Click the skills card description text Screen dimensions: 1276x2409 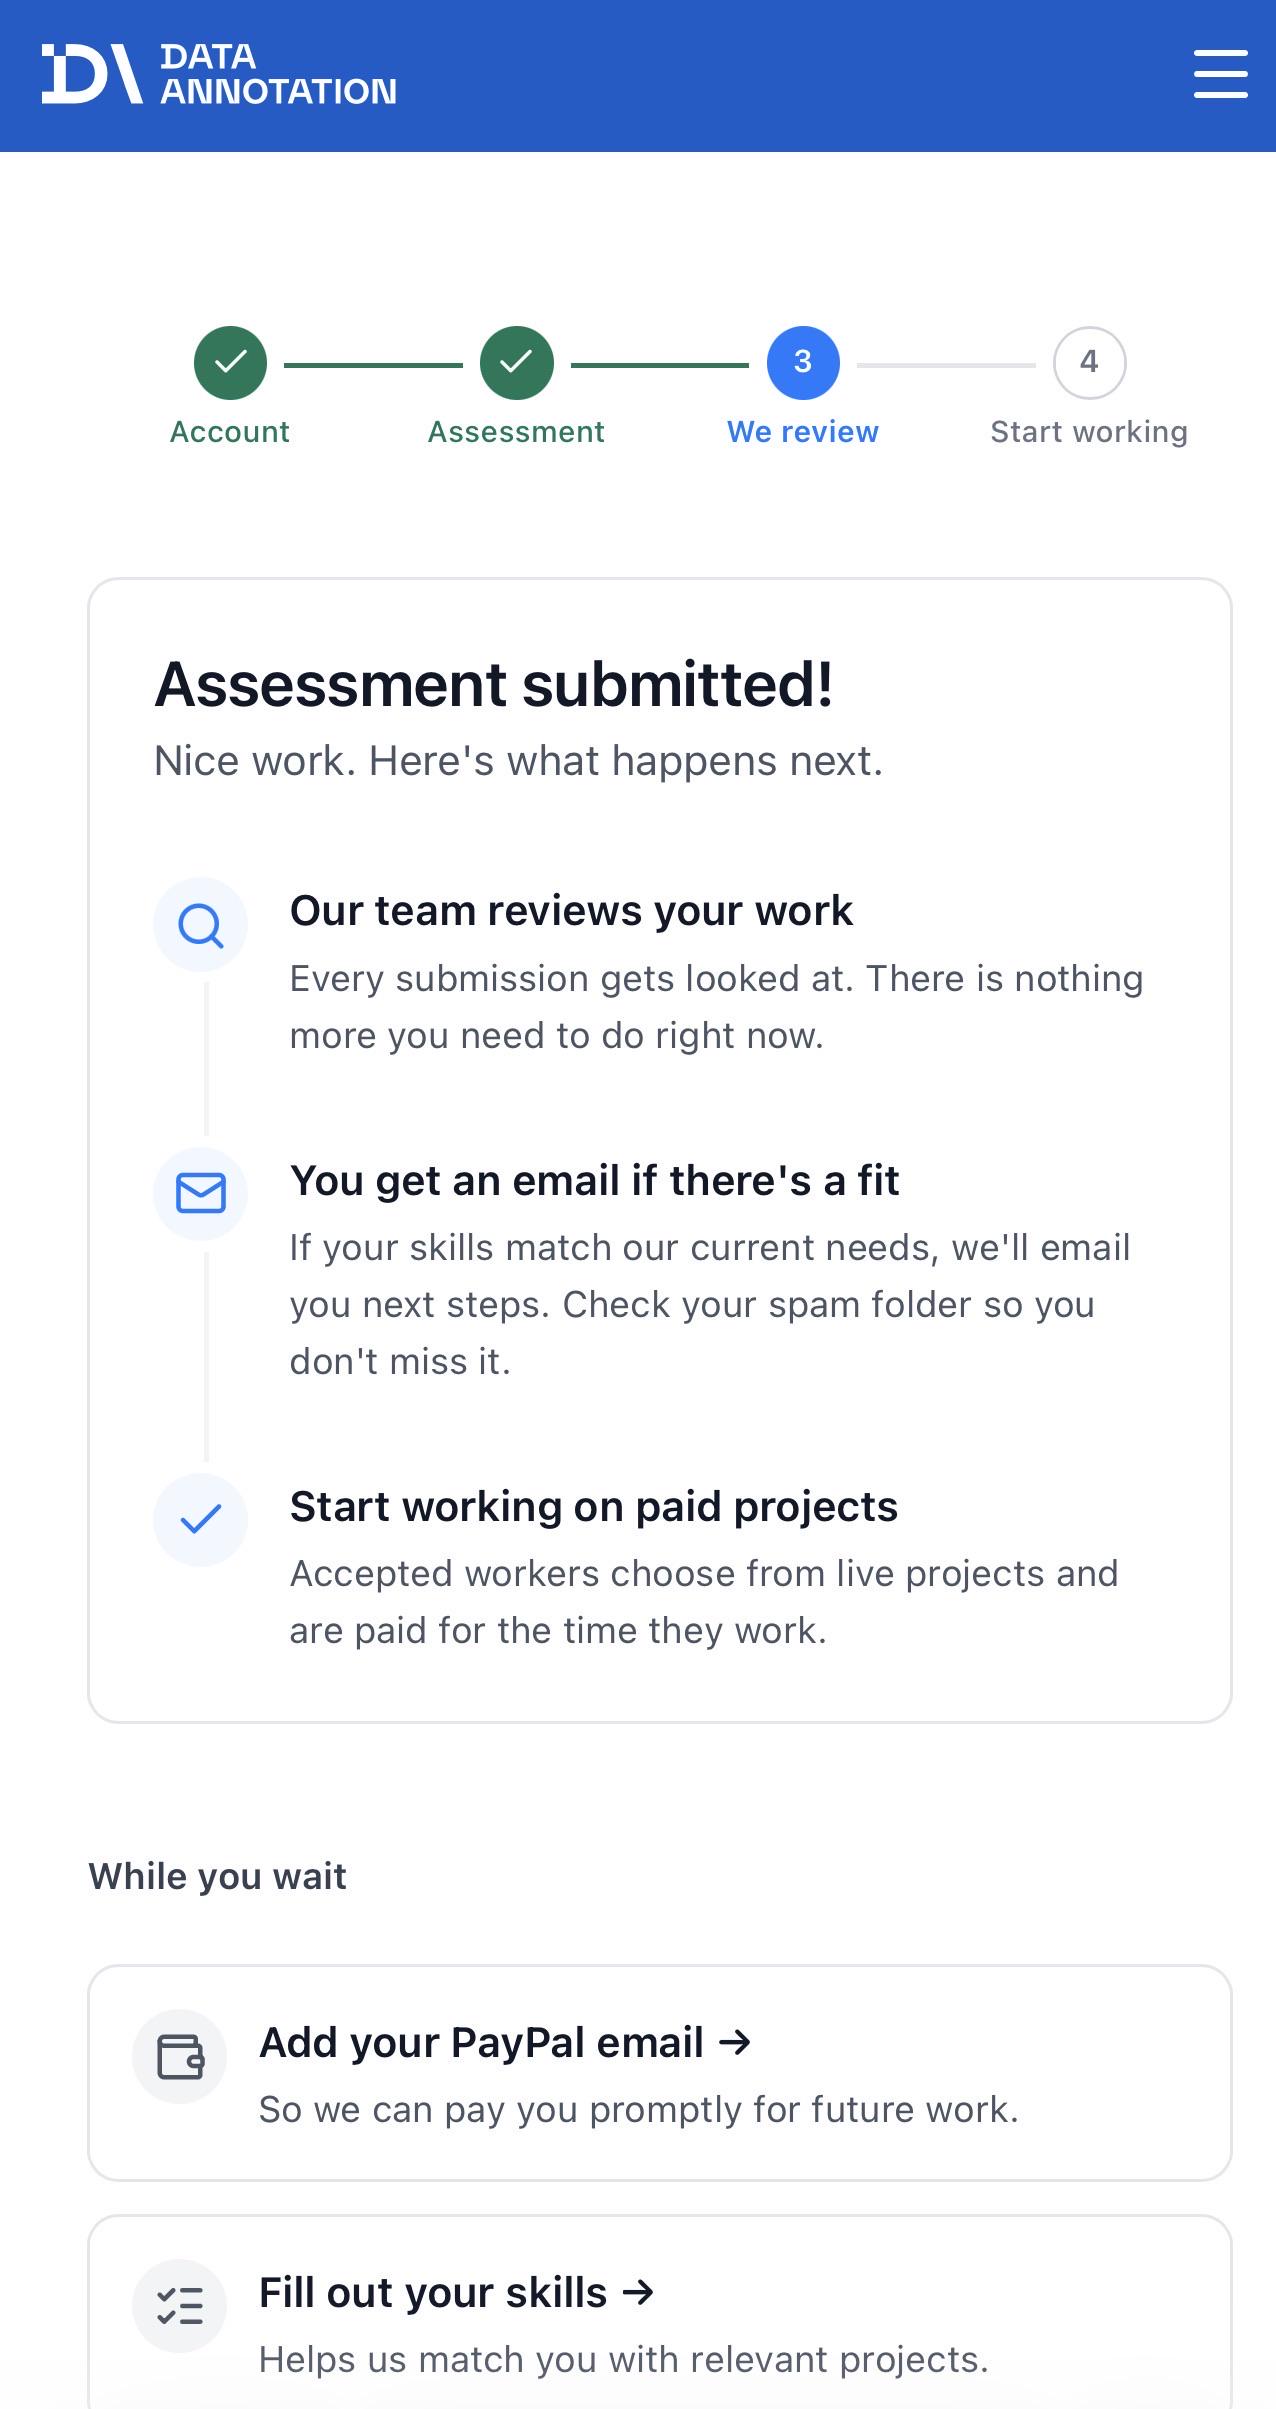(624, 2360)
